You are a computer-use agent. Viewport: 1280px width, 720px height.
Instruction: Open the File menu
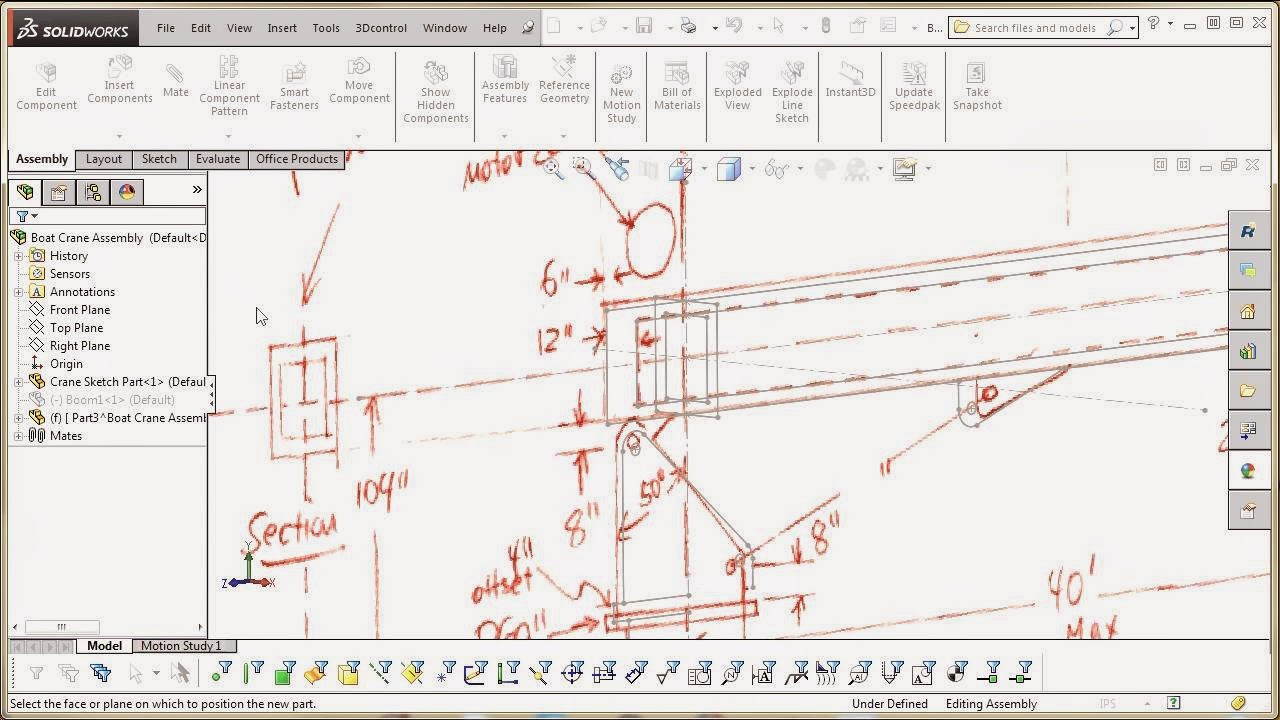click(x=165, y=28)
